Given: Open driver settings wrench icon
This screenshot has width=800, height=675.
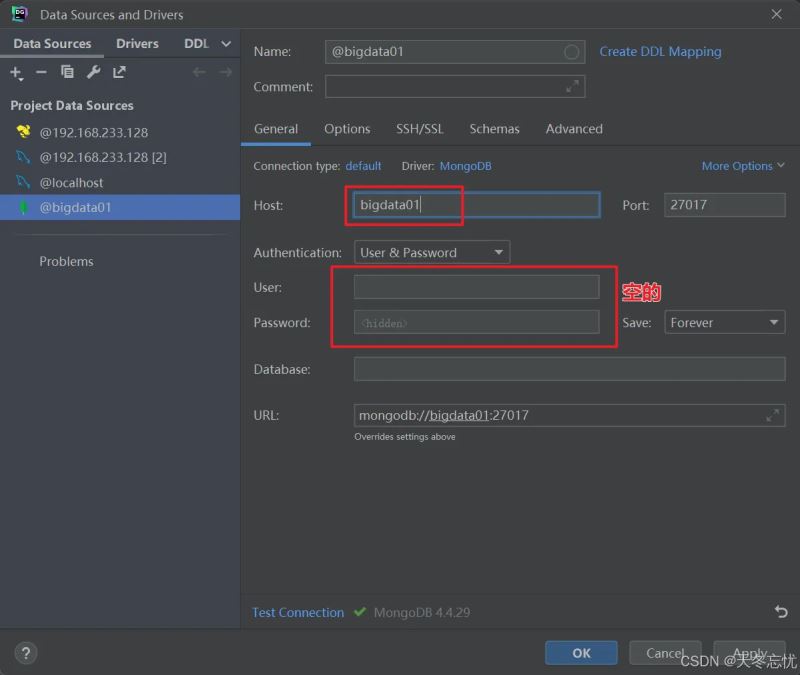Looking at the screenshot, I should tap(93, 72).
